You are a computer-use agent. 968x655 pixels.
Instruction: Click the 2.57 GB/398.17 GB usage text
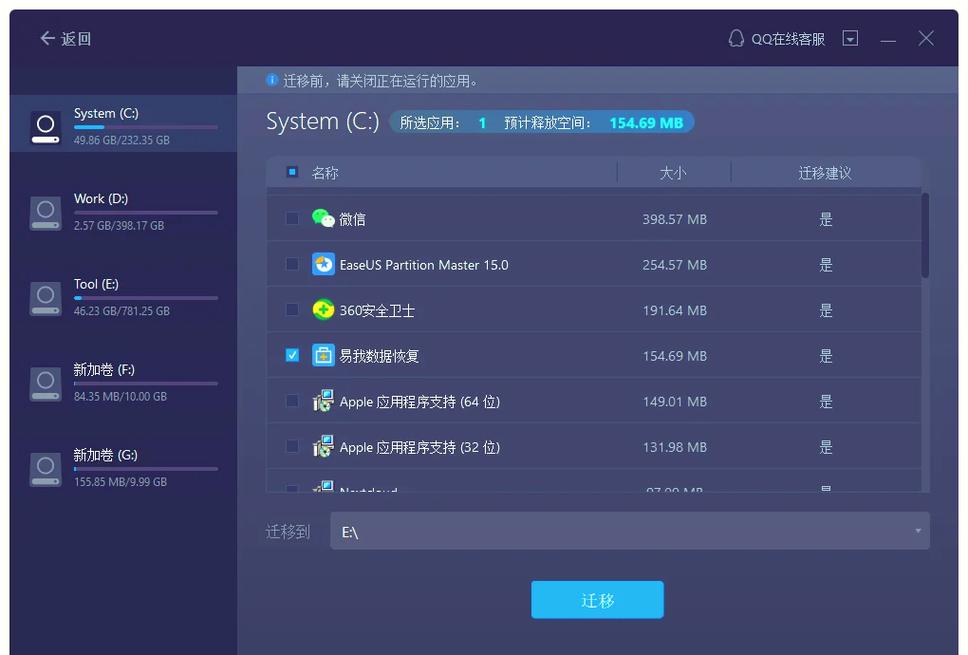coord(119,225)
